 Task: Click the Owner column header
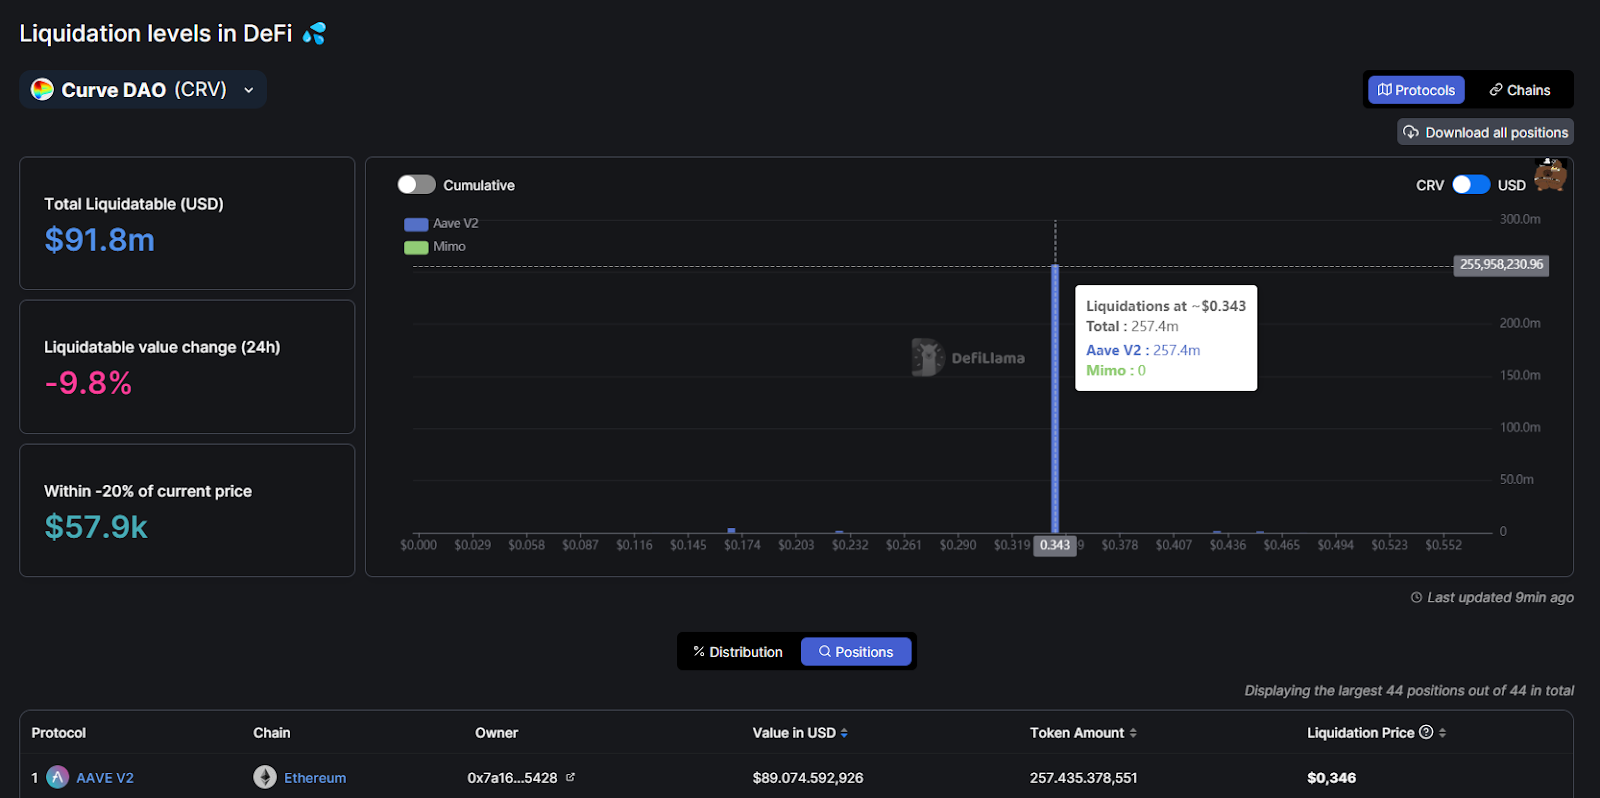(497, 733)
